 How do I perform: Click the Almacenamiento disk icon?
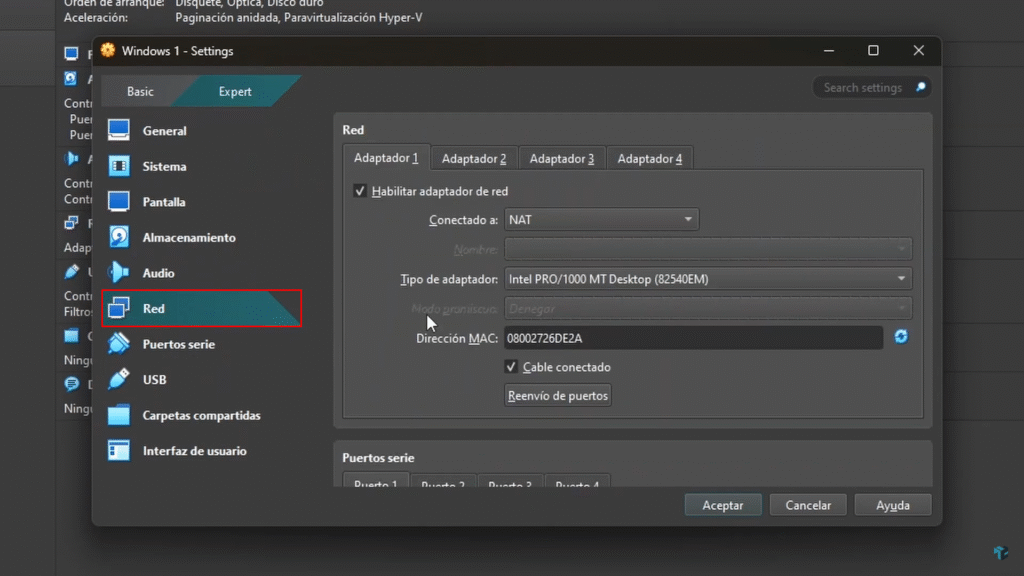tap(119, 237)
